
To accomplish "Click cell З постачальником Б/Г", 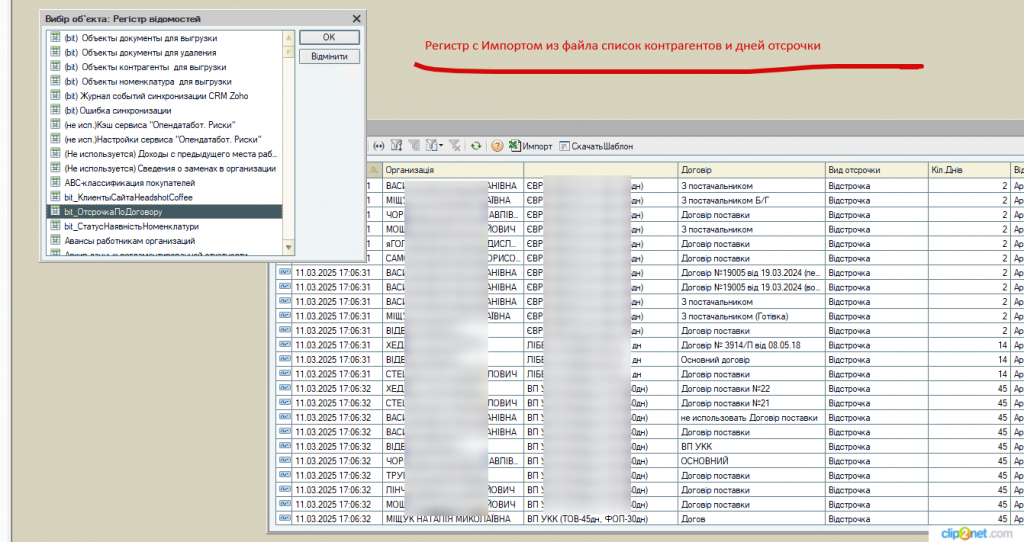I will pos(751,200).
